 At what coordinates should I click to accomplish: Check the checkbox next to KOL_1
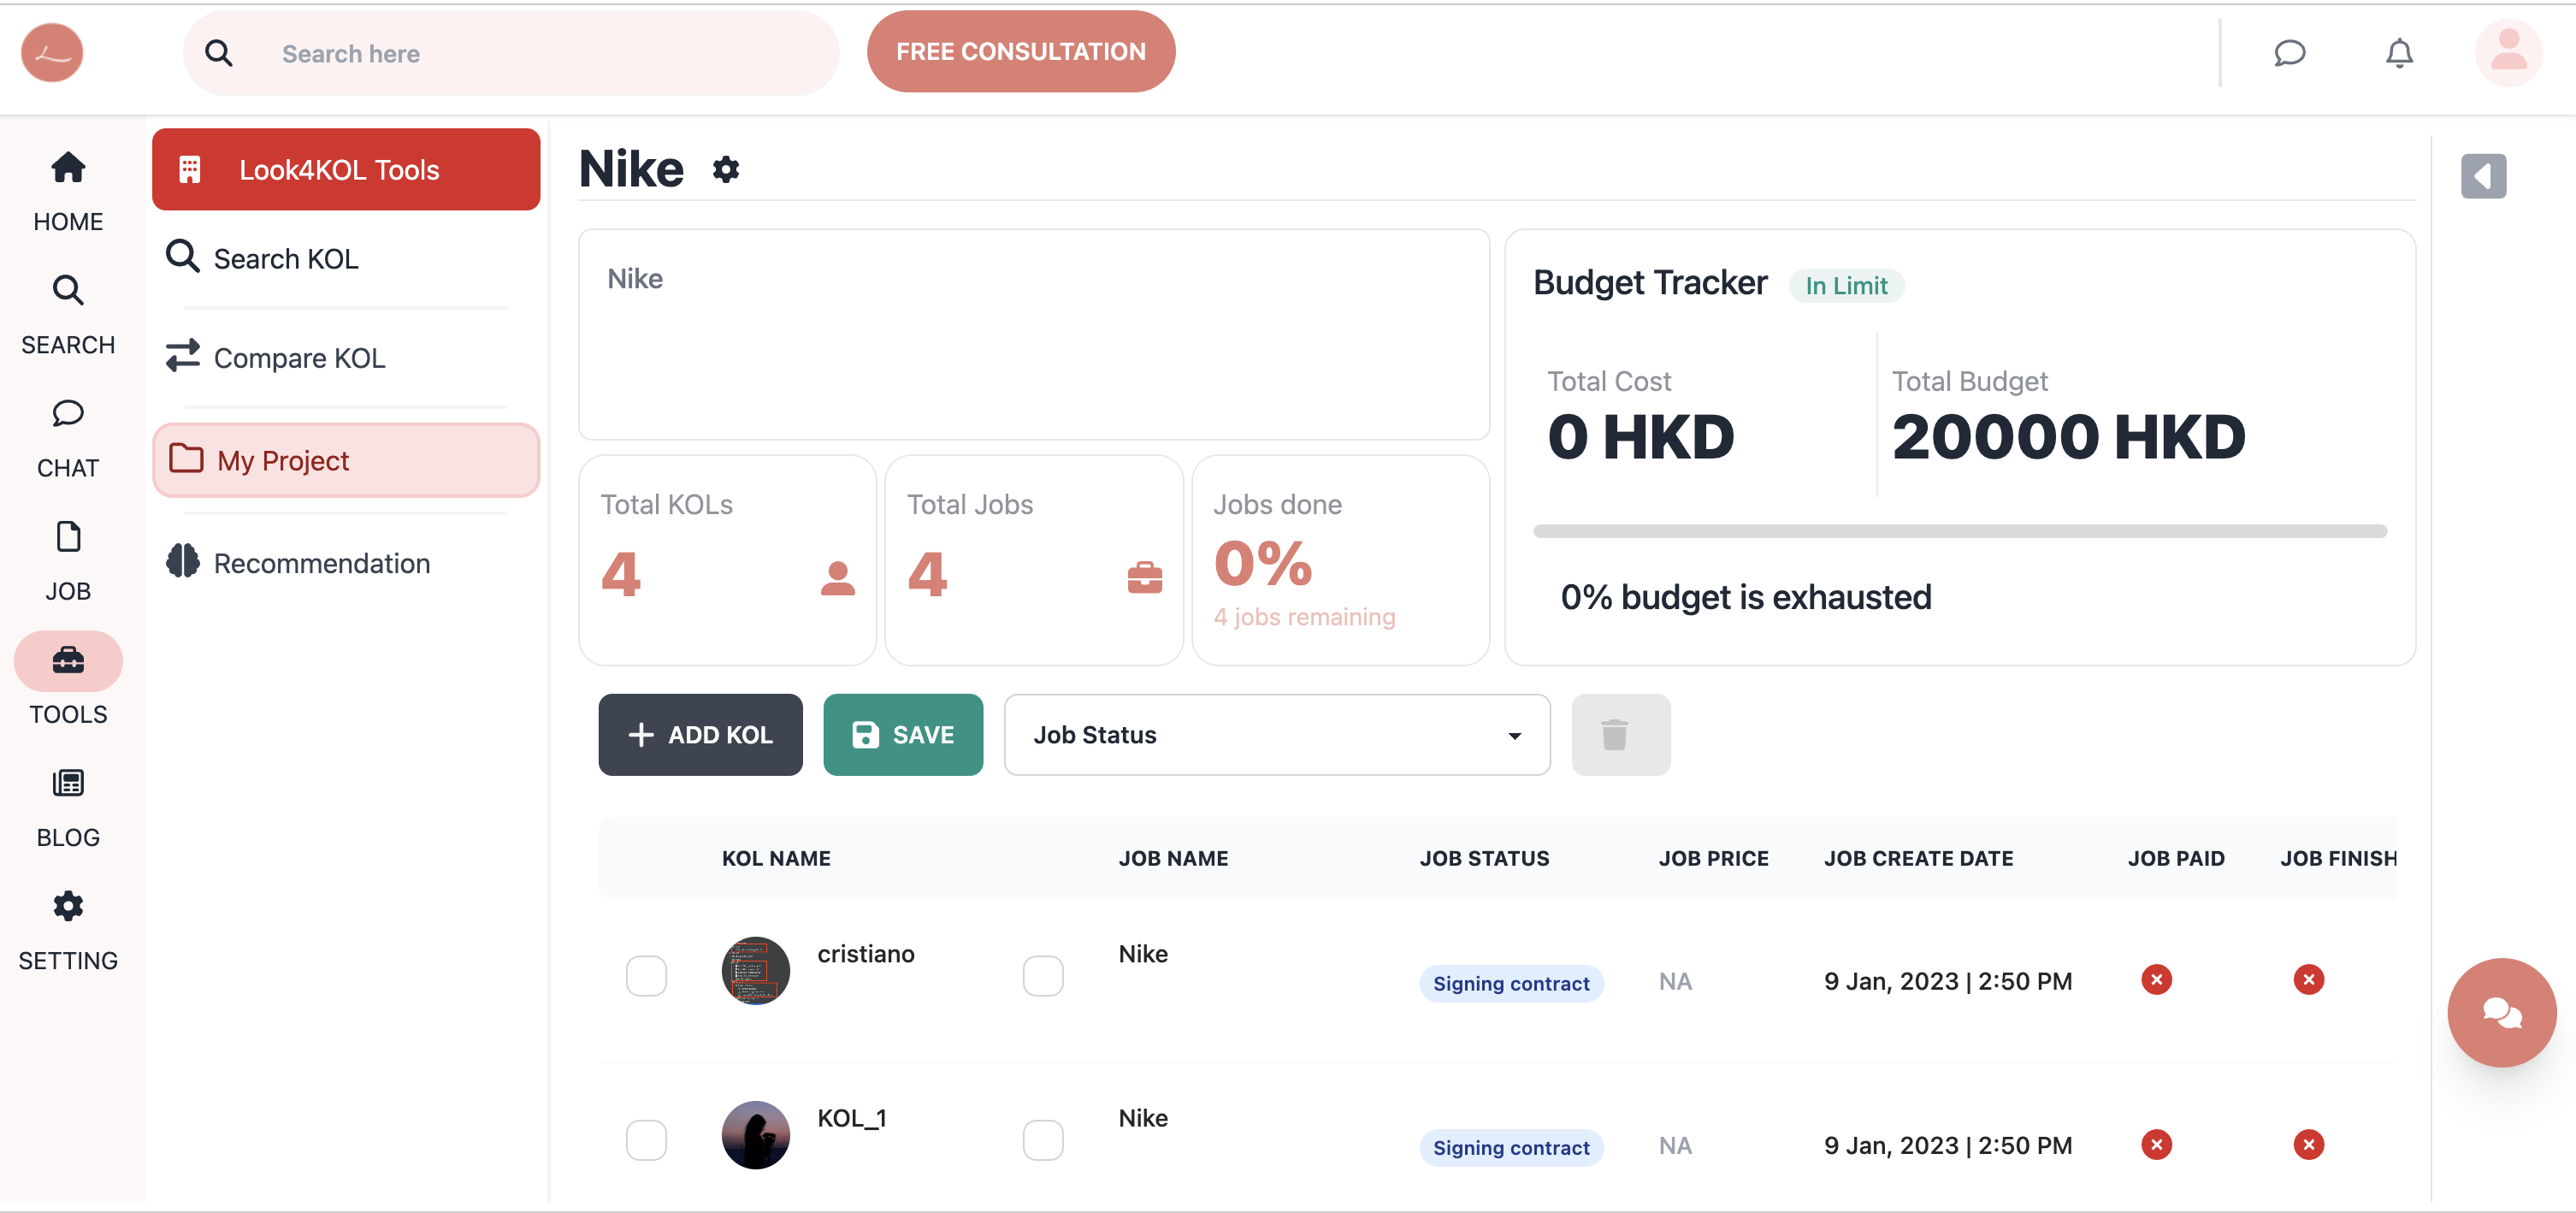pos(647,1139)
